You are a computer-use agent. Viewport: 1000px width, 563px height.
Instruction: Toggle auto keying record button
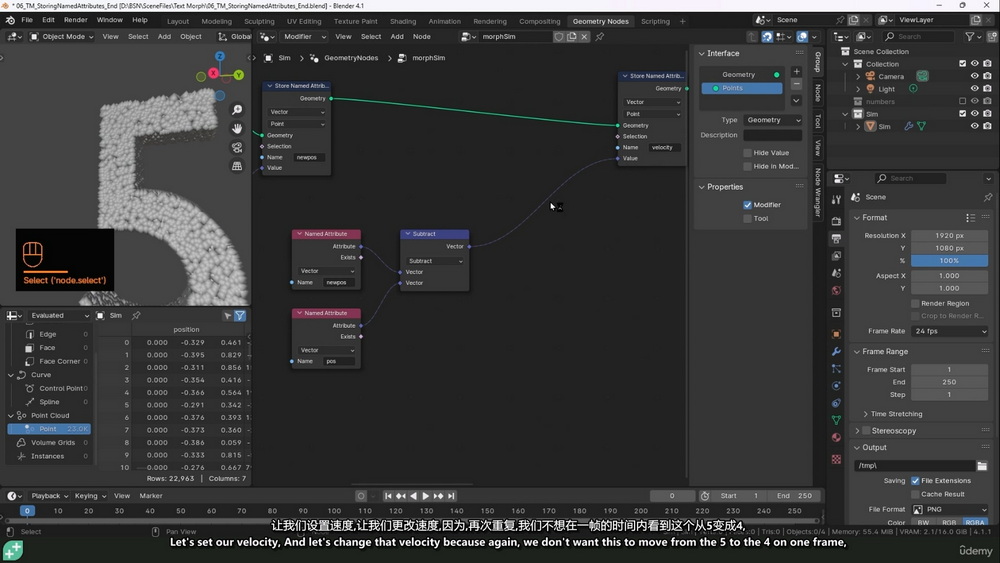361,496
